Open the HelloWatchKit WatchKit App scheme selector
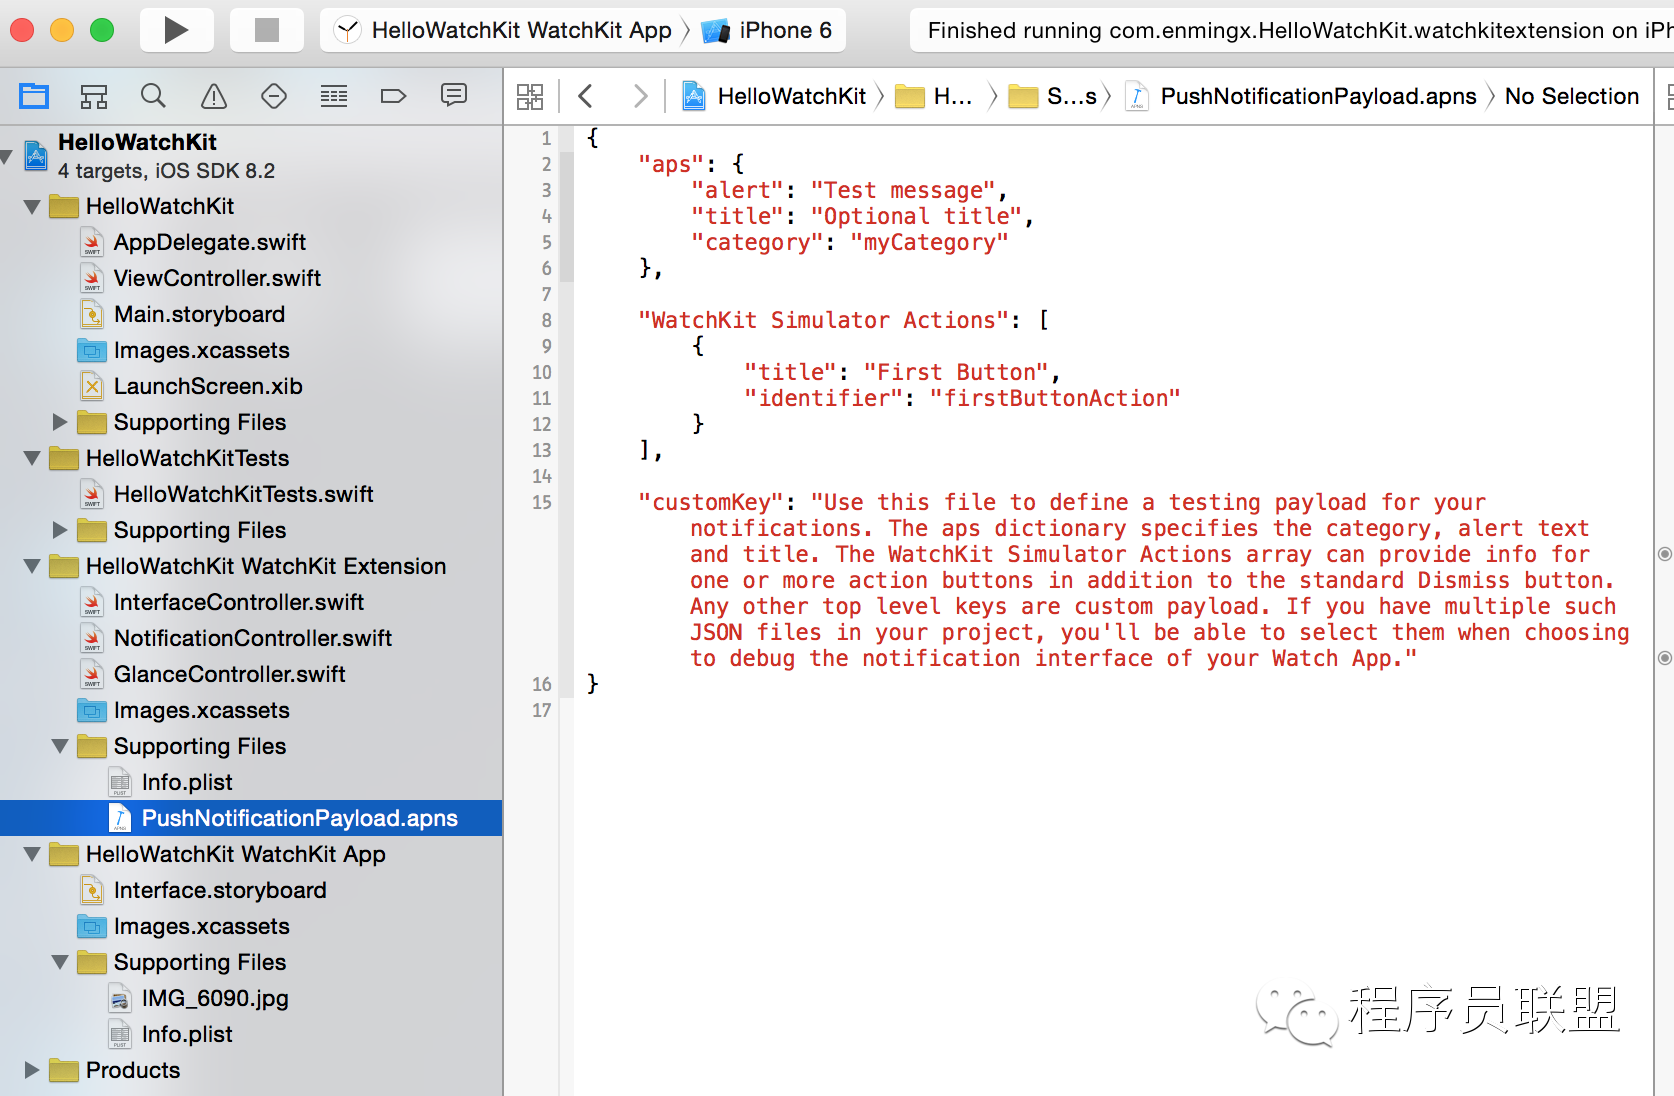The image size is (1674, 1096). click(x=504, y=30)
